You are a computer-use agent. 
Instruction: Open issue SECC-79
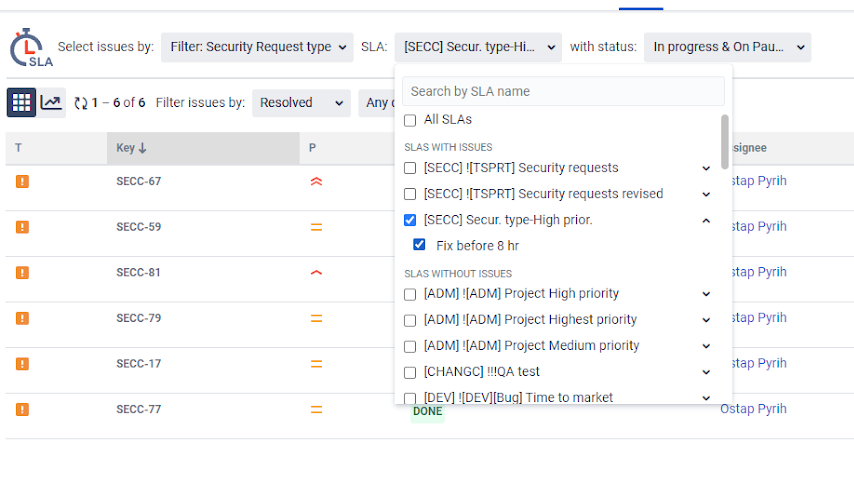(x=139, y=318)
